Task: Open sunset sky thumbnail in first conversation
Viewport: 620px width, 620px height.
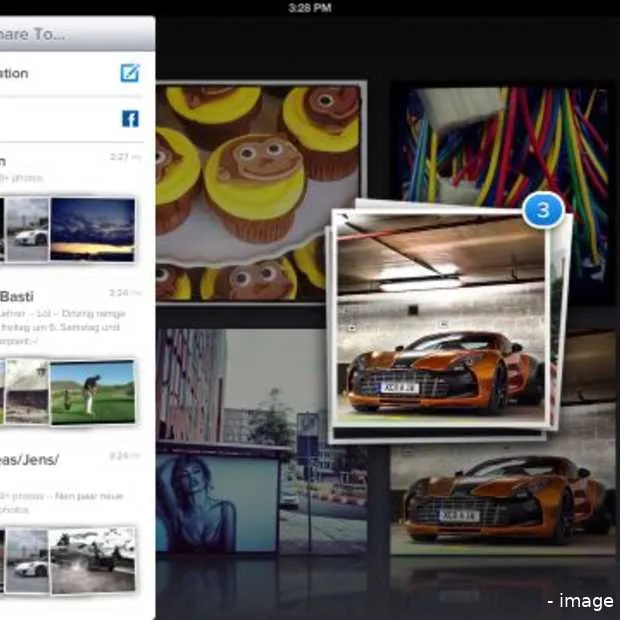Action: click(x=93, y=230)
